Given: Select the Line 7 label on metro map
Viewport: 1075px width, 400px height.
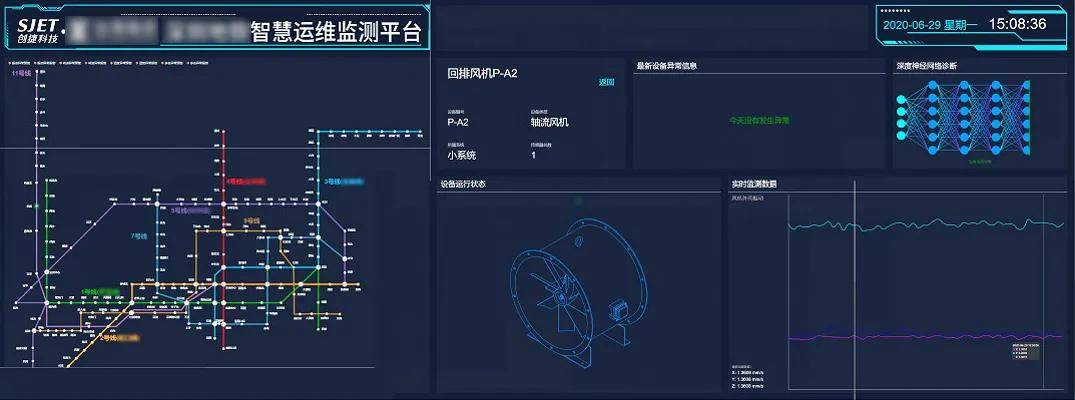Looking at the screenshot, I should [x=138, y=235].
